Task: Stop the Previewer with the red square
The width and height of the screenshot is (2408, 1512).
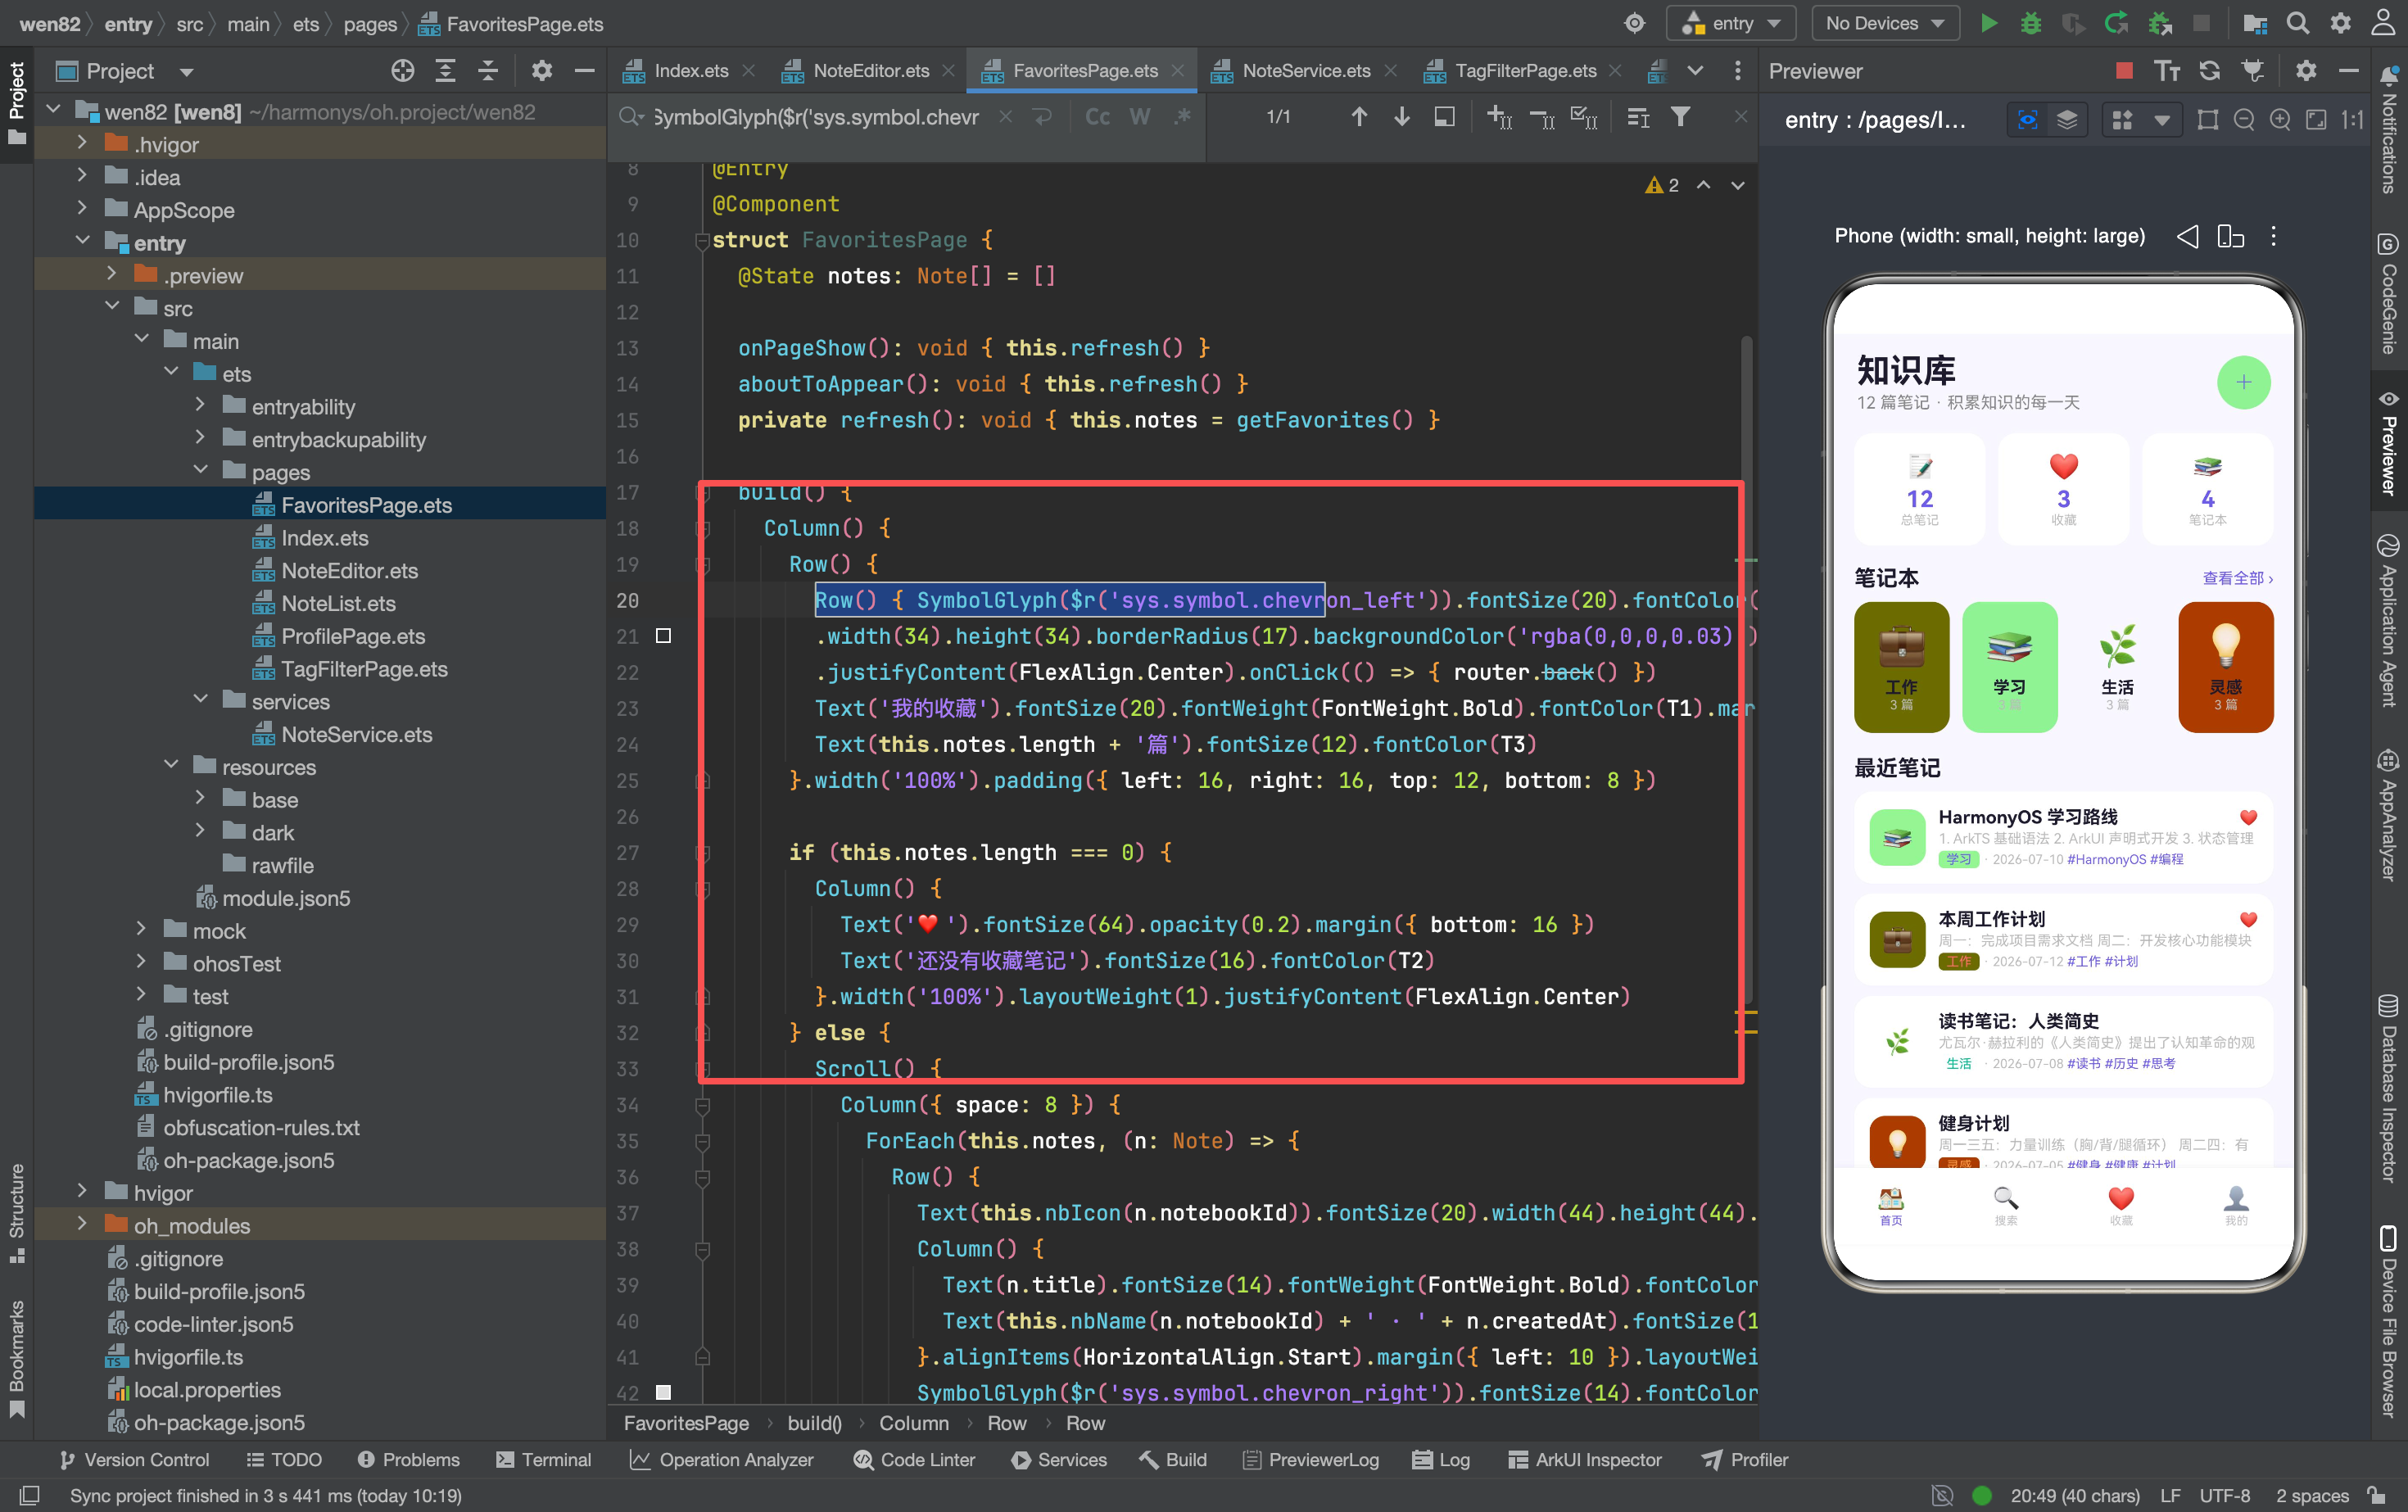Action: coord(2123,70)
